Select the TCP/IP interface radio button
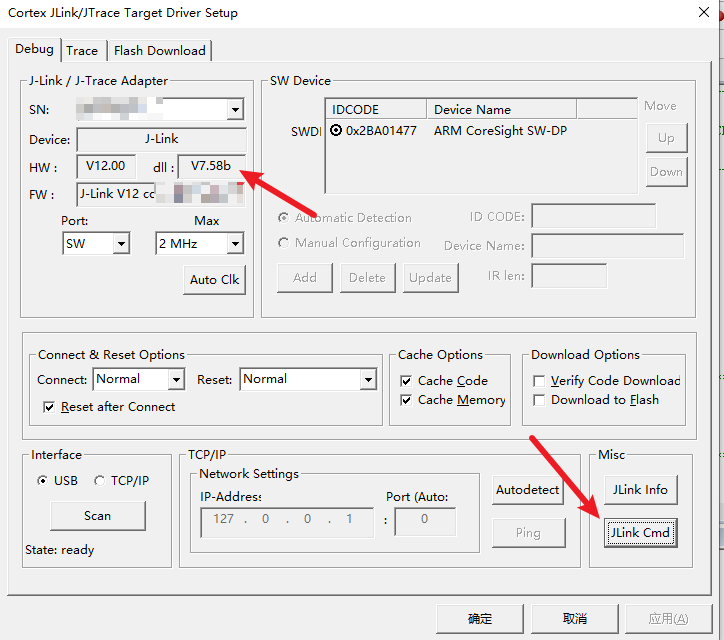This screenshot has width=724, height=640. pyautogui.click(x=100, y=481)
